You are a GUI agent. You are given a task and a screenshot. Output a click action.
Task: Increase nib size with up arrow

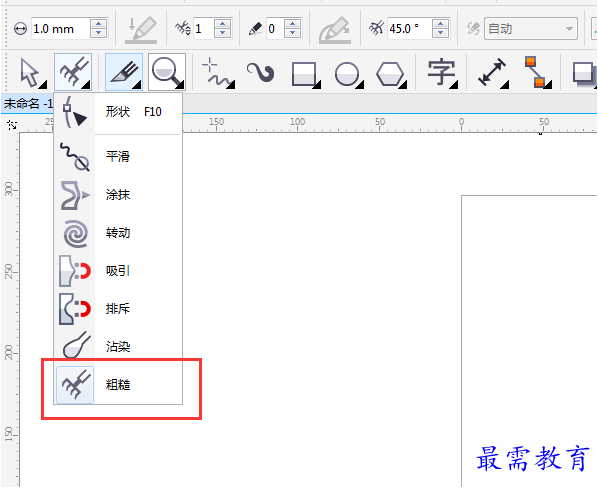pyautogui.click(x=98, y=24)
